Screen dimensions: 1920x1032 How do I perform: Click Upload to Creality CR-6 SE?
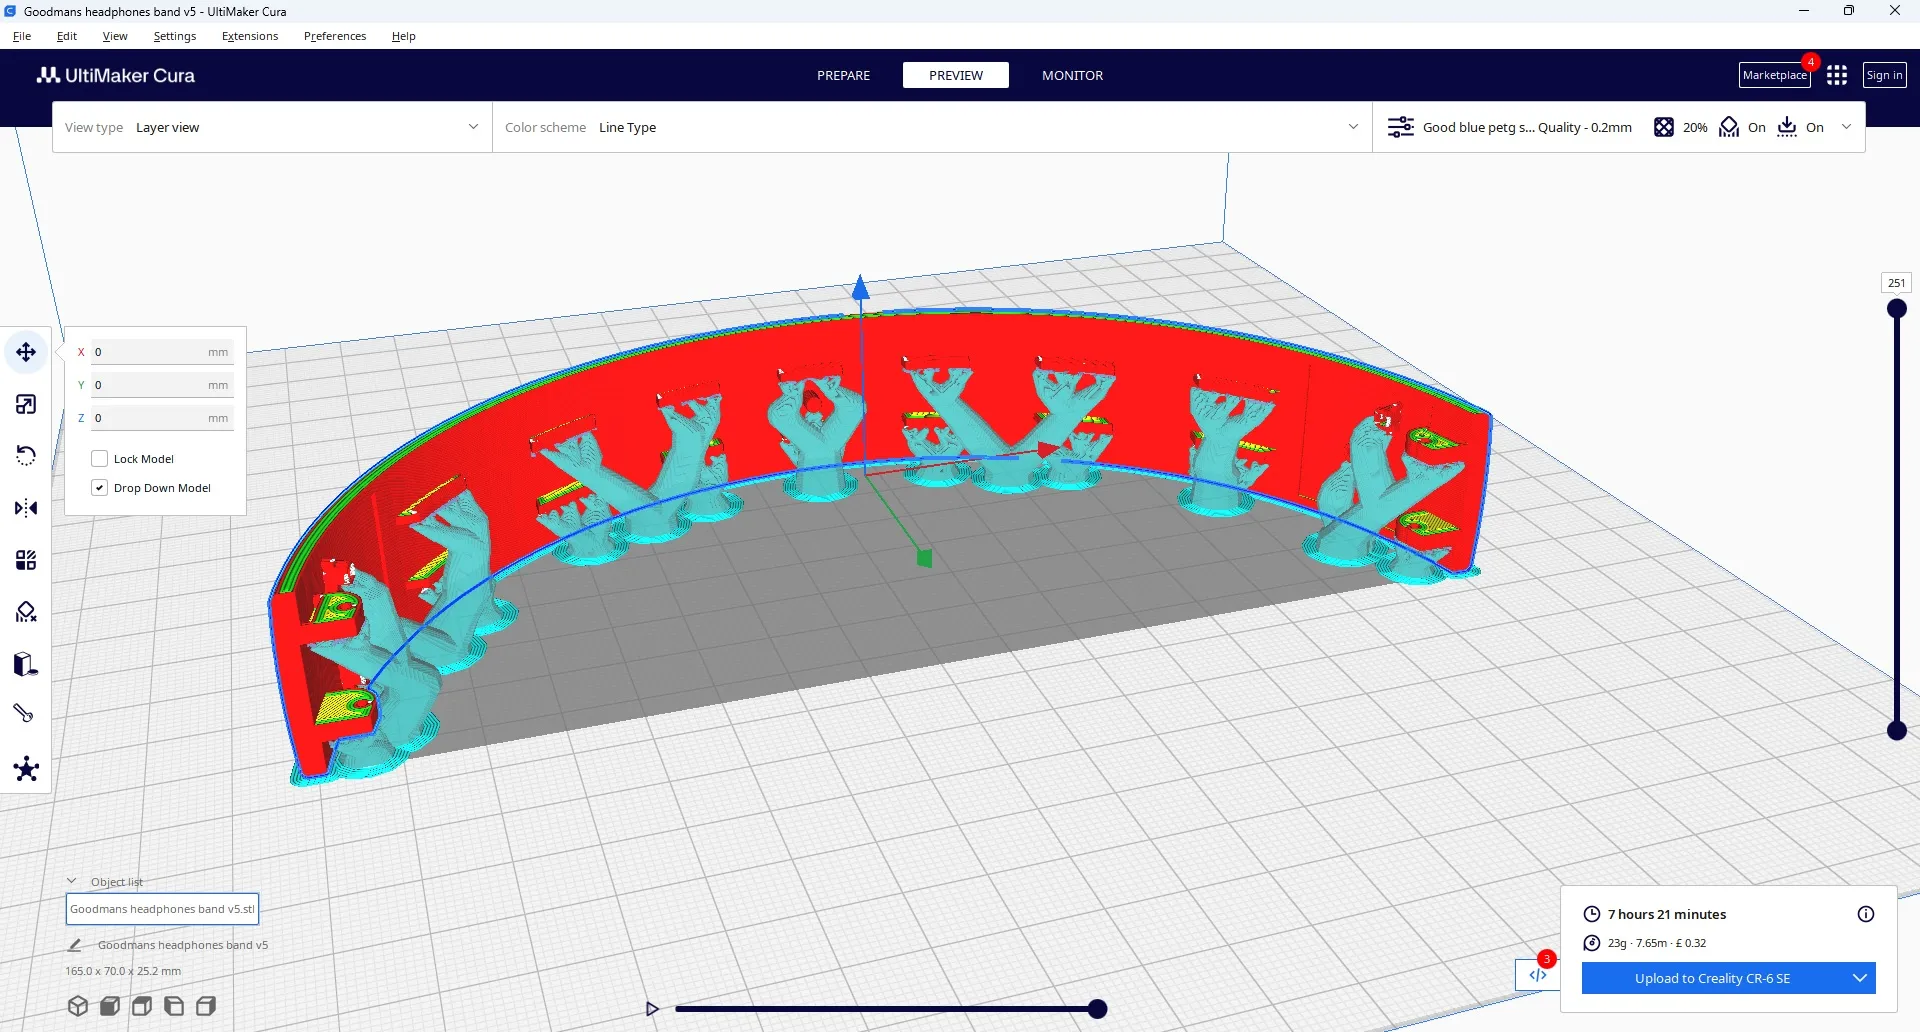(1712, 978)
